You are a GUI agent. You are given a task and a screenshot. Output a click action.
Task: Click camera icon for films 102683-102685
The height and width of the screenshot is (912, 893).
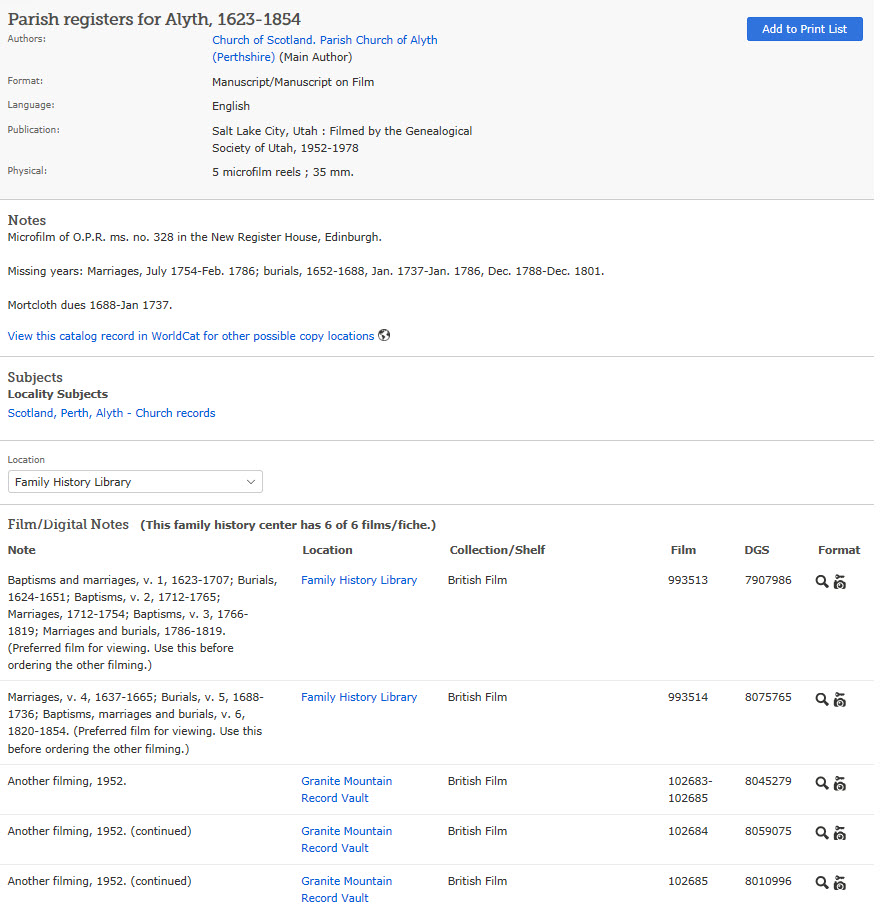click(x=839, y=783)
